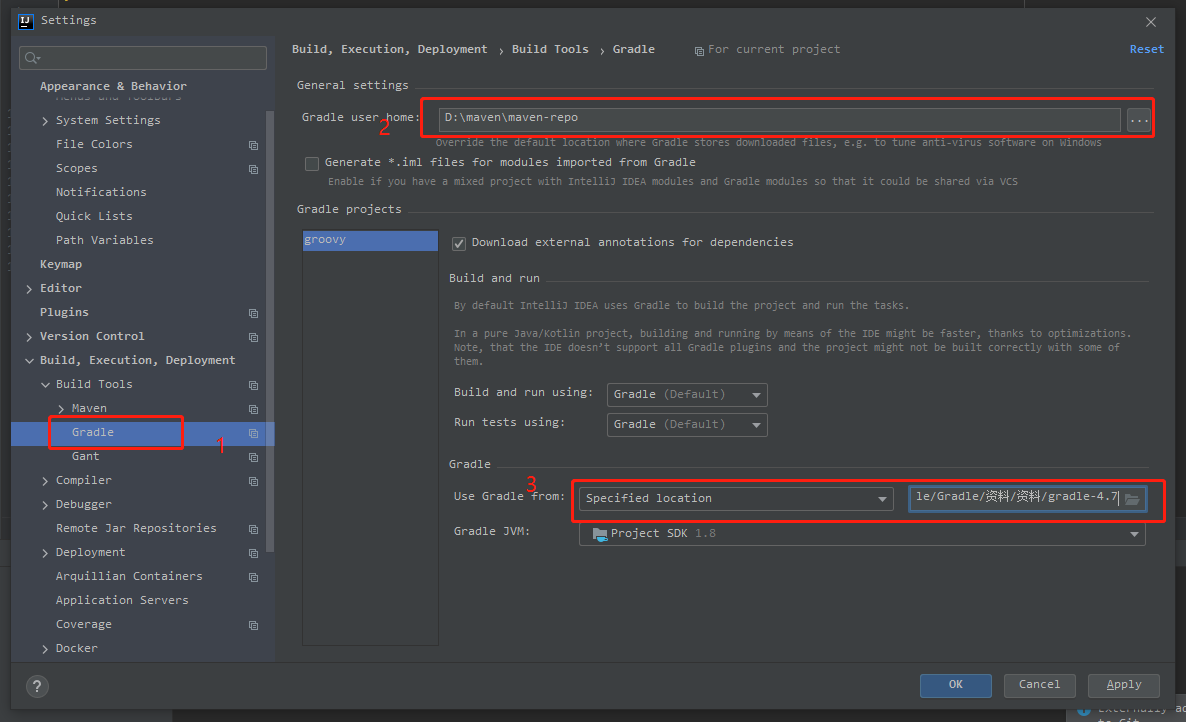Click per-project icon beside Plugins
The height and width of the screenshot is (722, 1186).
point(253,313)
